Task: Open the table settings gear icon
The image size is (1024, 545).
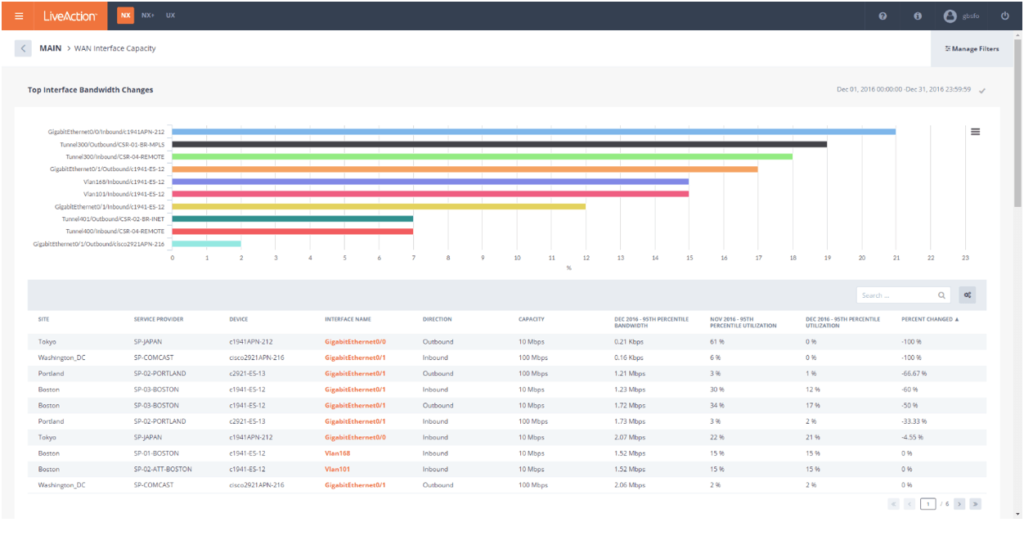Action: [x=967, y=295]
